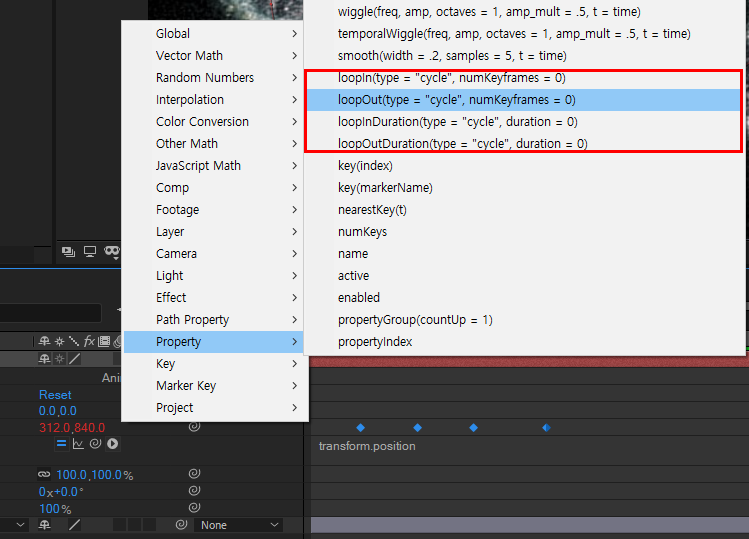Click the Position expression pick whip
749x539 pixels.
[96, 443]
